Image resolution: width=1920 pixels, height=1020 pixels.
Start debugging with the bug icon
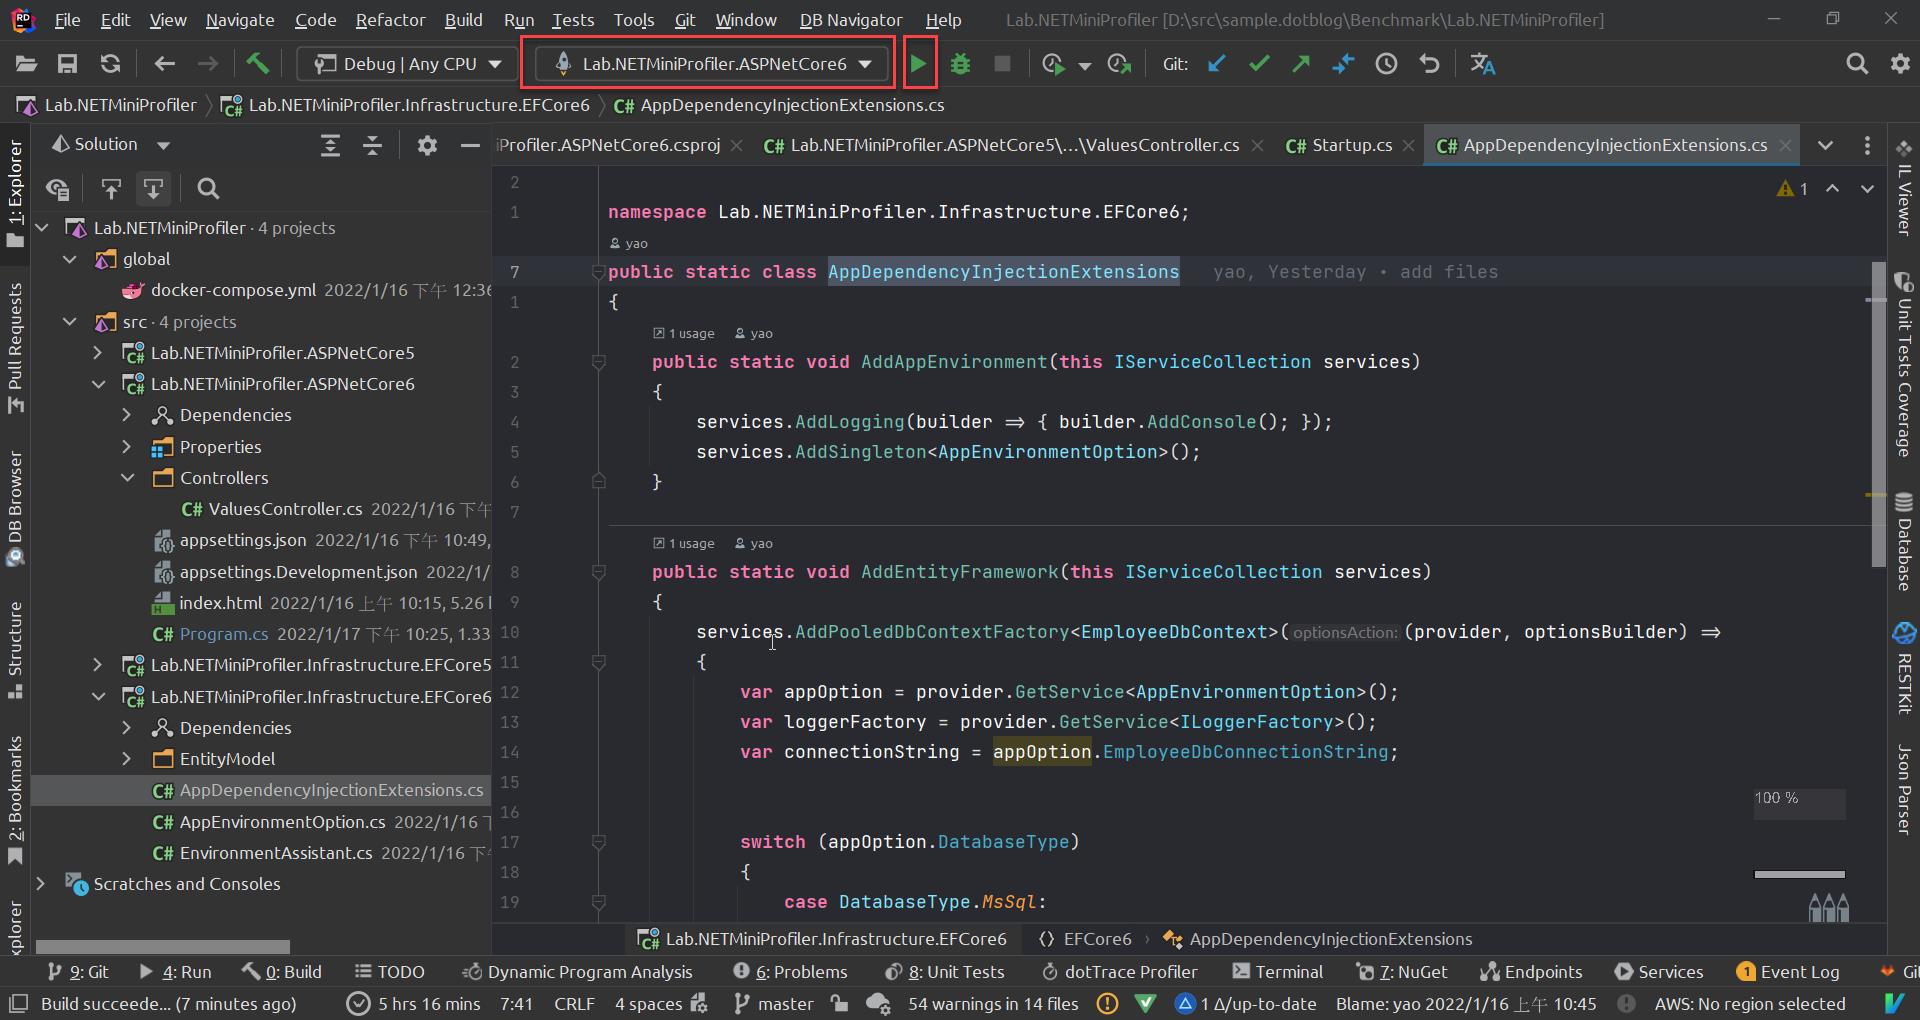pyautogui.click(x=960, y=64)
